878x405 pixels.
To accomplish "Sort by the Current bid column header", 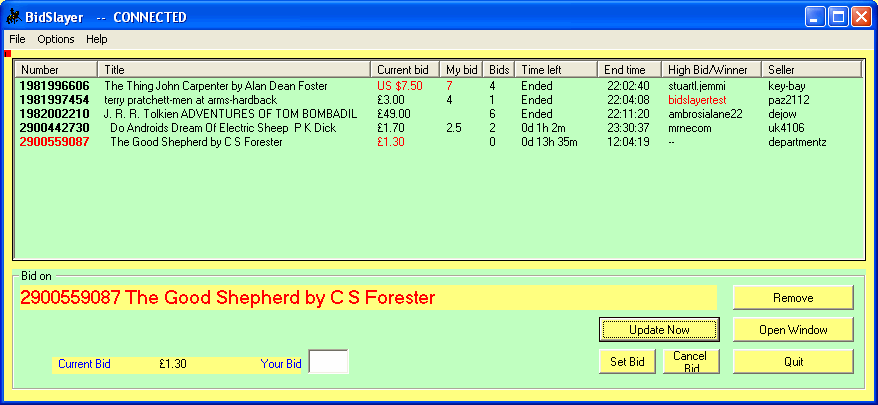I will (x=405, y=69).
